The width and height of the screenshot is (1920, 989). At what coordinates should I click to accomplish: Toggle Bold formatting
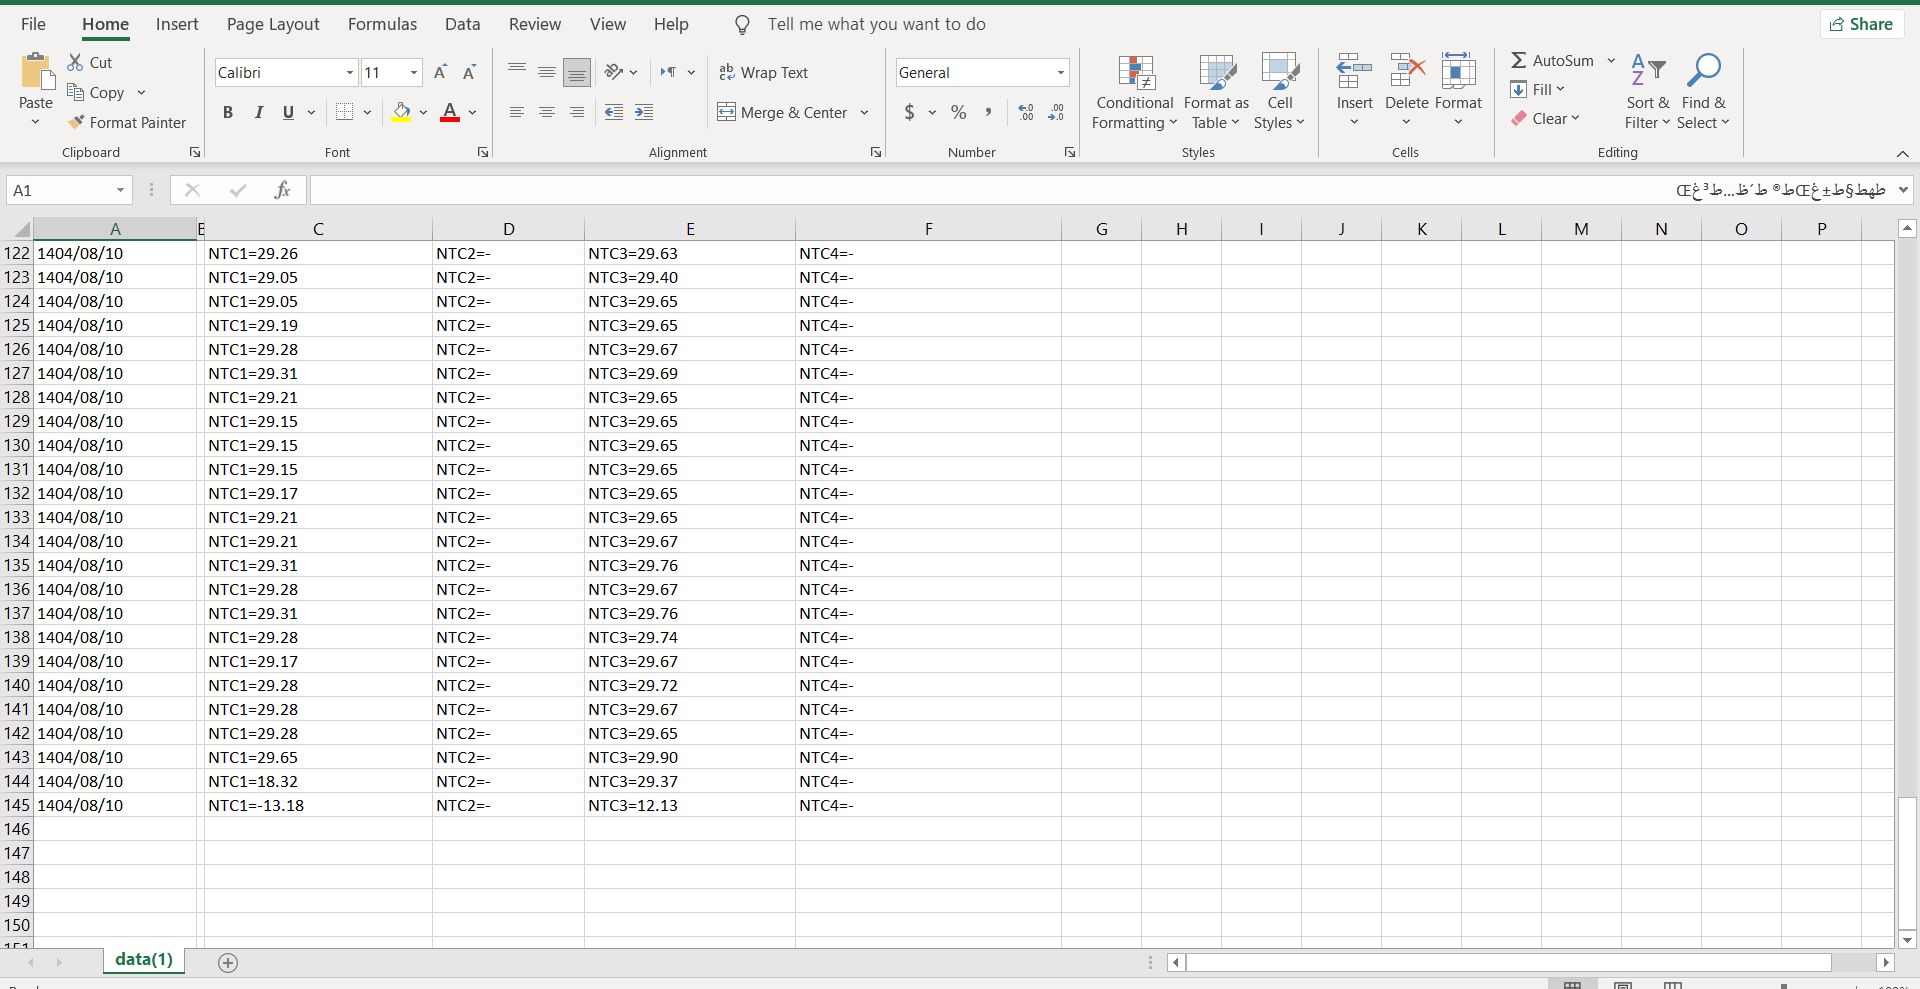pos(228,112)
